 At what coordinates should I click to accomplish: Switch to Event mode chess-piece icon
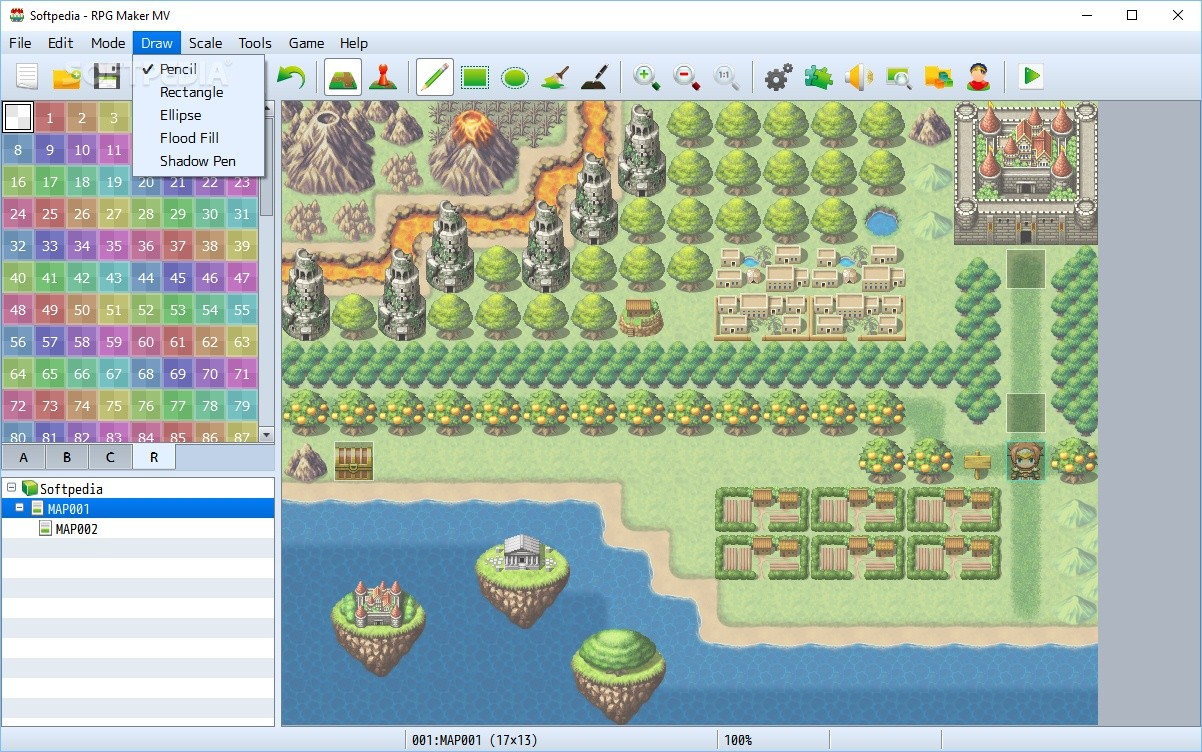[381, 77]
